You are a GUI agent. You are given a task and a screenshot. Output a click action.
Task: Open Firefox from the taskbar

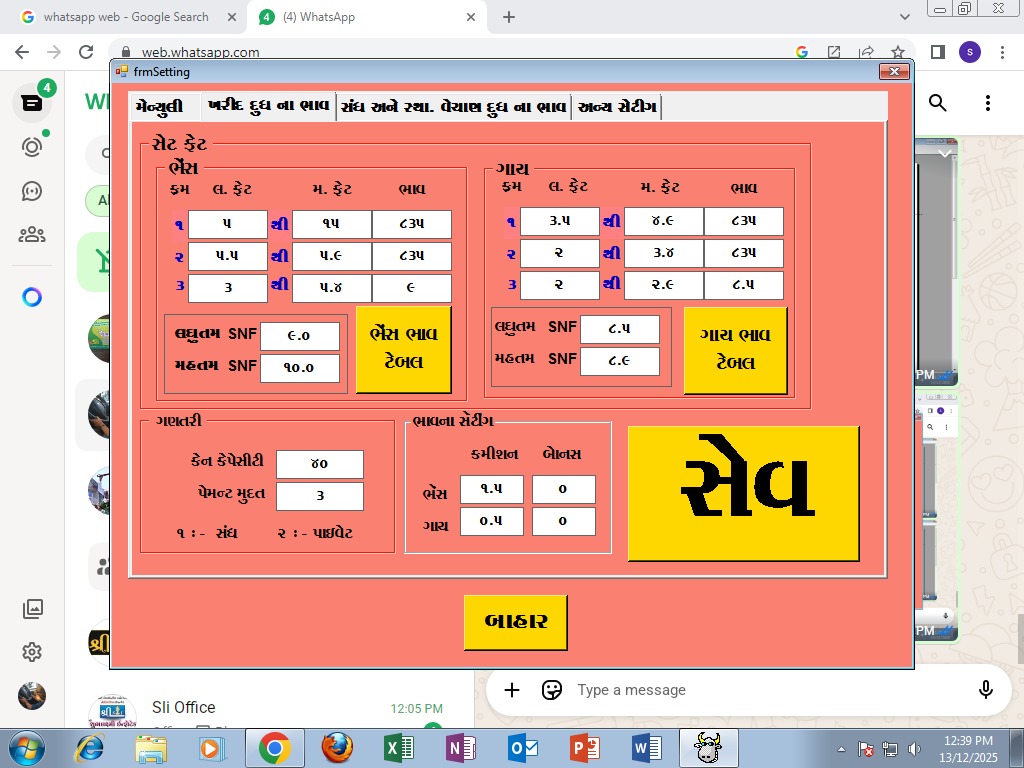coord(337,748)
